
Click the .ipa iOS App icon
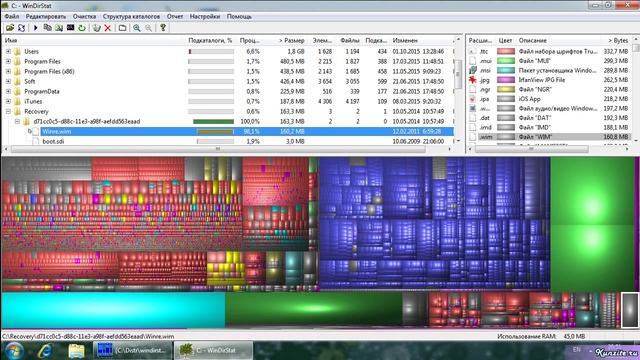coord(473,99)
